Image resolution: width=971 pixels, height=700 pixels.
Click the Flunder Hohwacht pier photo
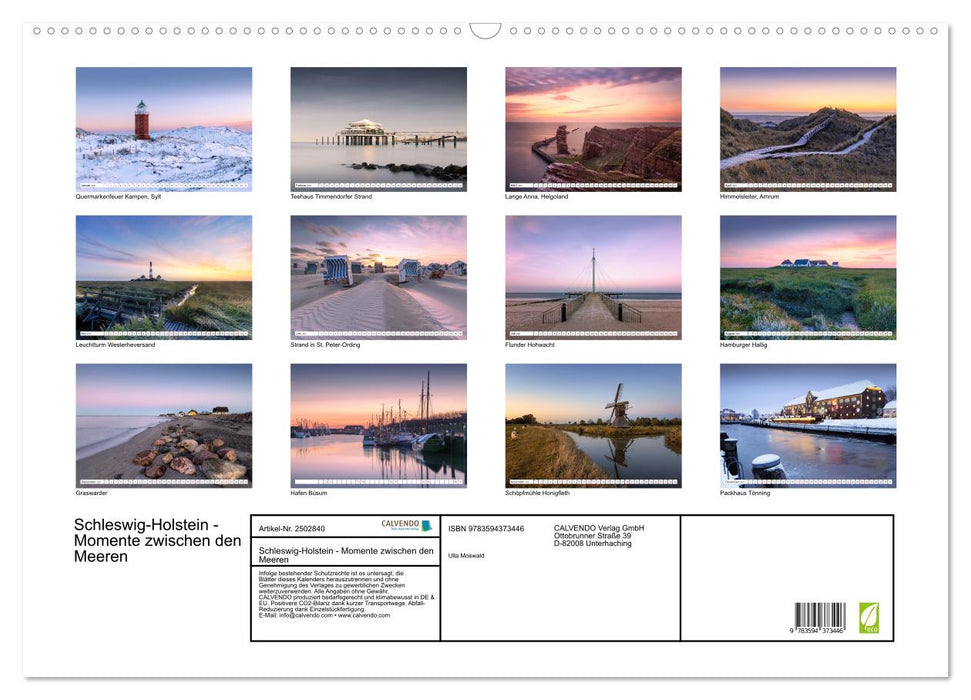pyautogui.click(x=593, y=277)
